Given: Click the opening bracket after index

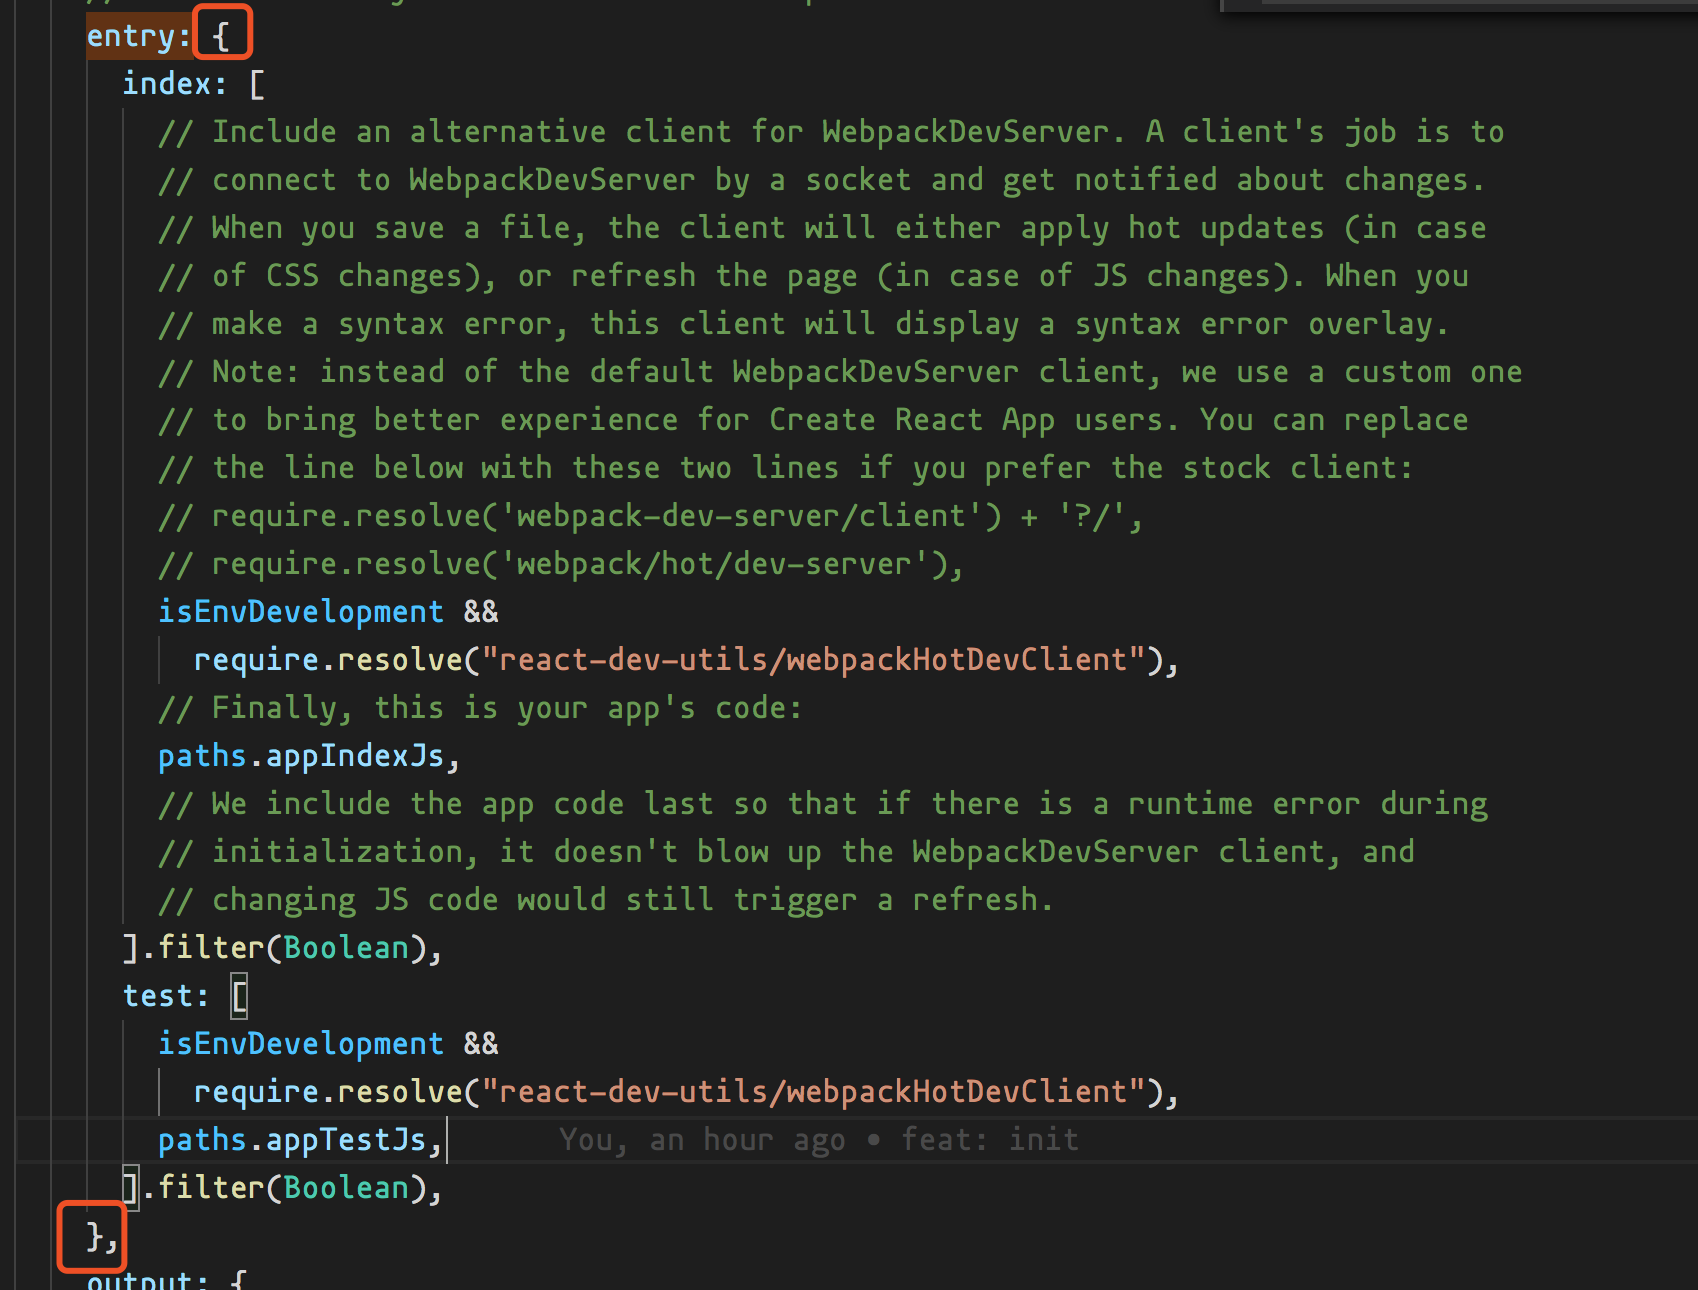Looking at the screenshot, I should (257, 84).
